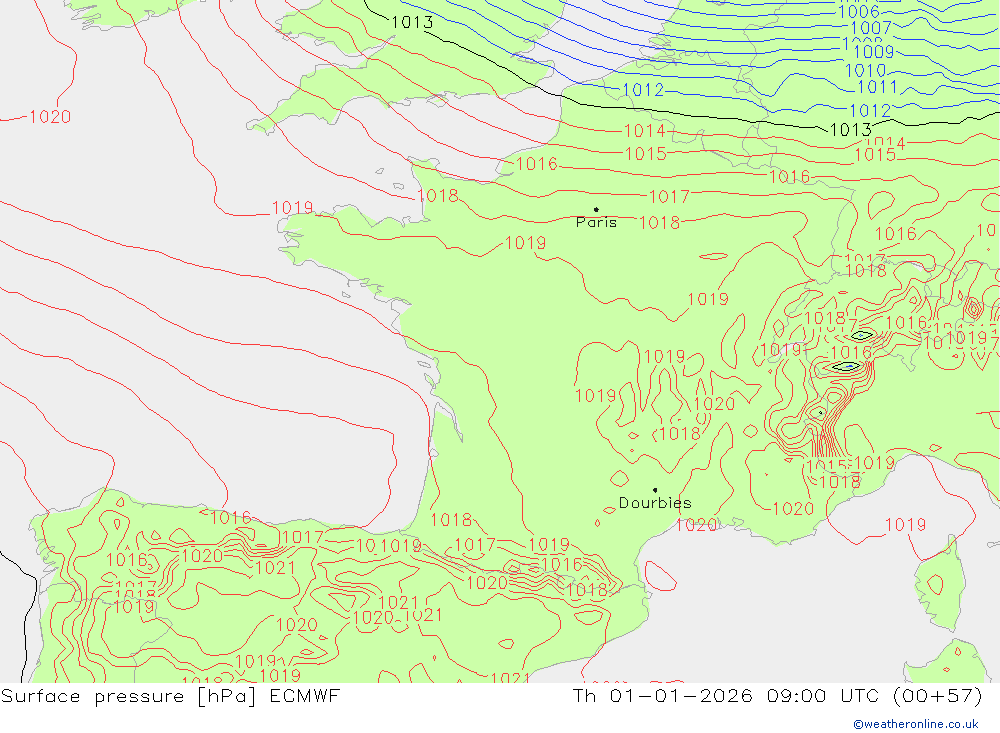Click the weatheronline.co.uk copyright text
The image size is (1000, 733).
click(x=916, y=724)
